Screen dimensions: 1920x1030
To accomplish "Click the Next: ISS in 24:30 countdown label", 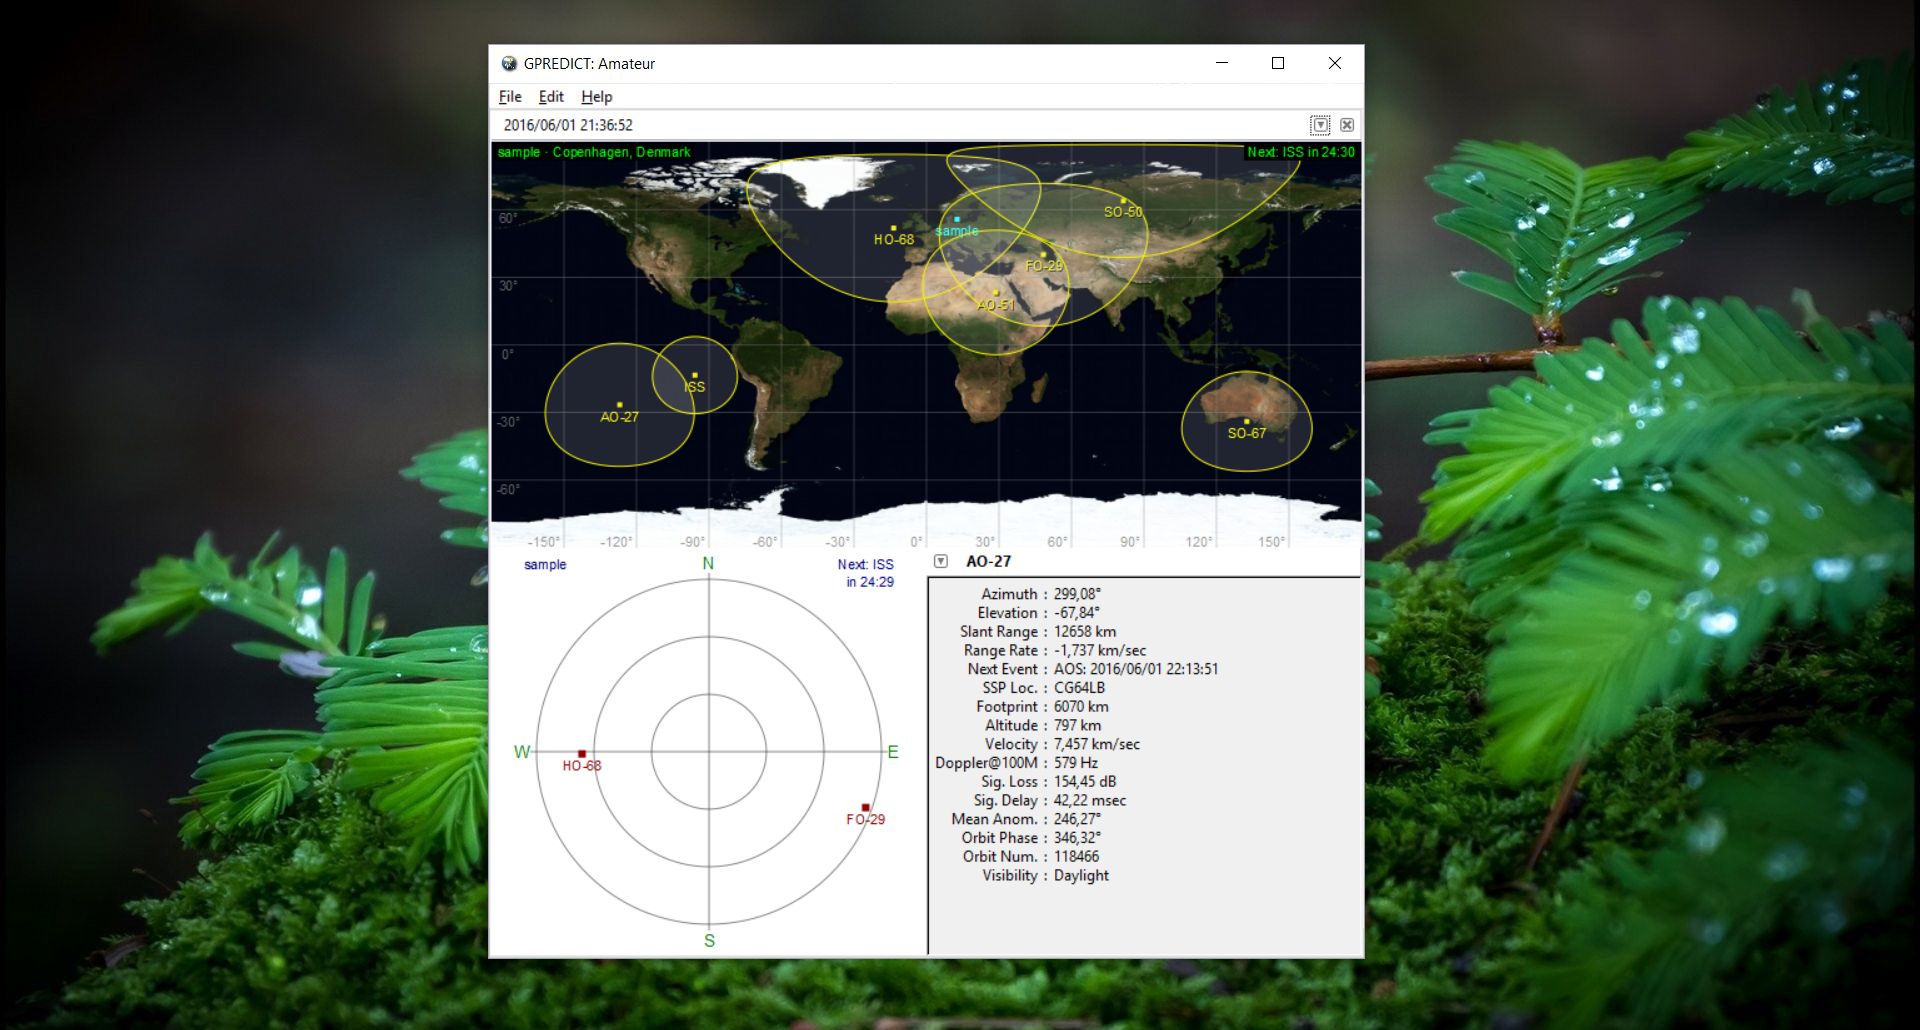I will 1301,153.
